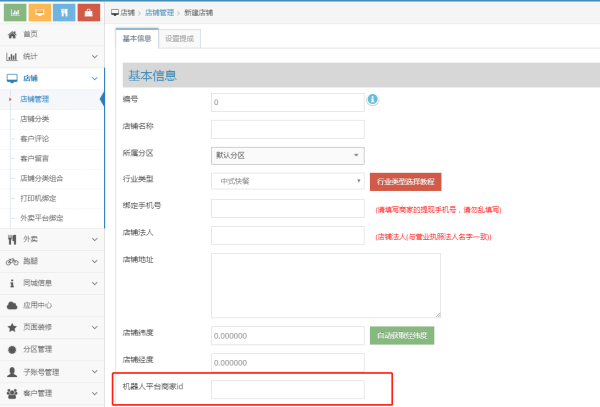Expand the 统计 sidebar section
The height and width of the screenshot is (407, 600).
click(52, 56)
